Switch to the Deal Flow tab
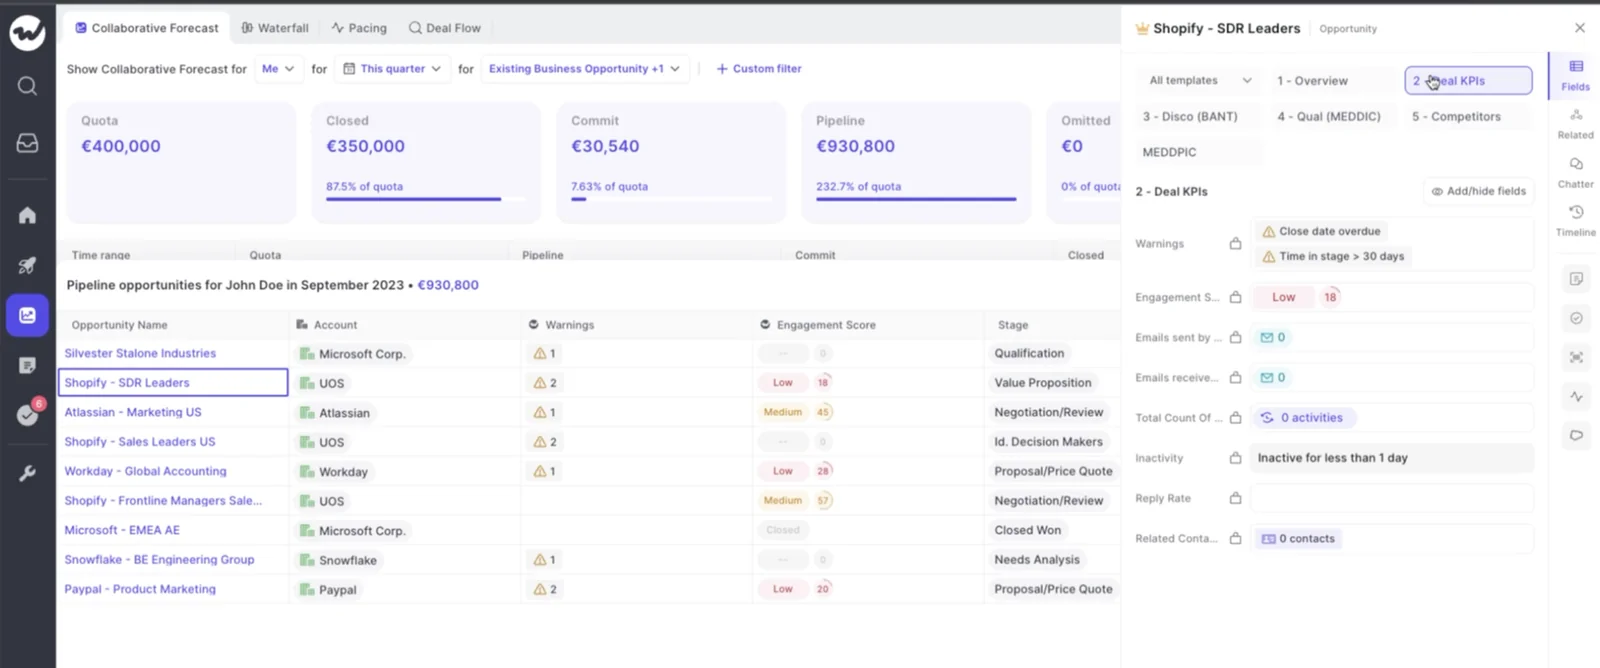The height and width of the screenshot is (668, 1600). point(445,28)
